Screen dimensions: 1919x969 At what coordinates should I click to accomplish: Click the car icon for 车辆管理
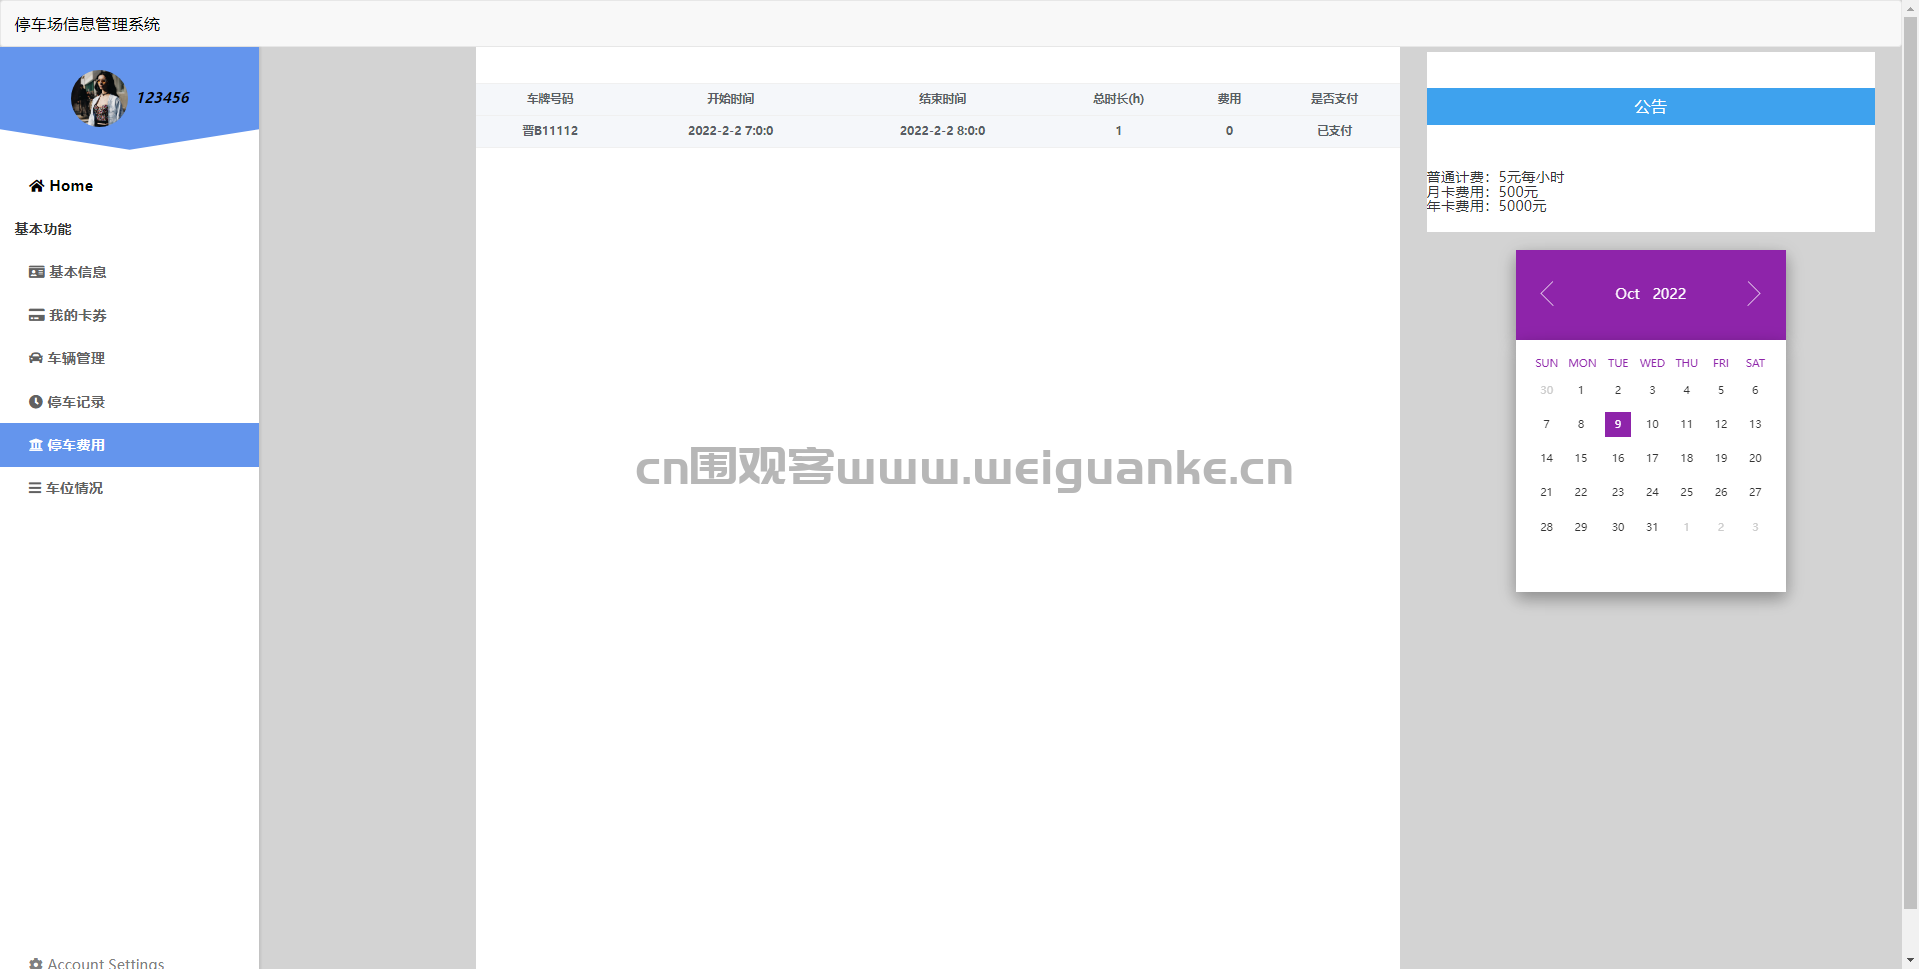(36, 358)
